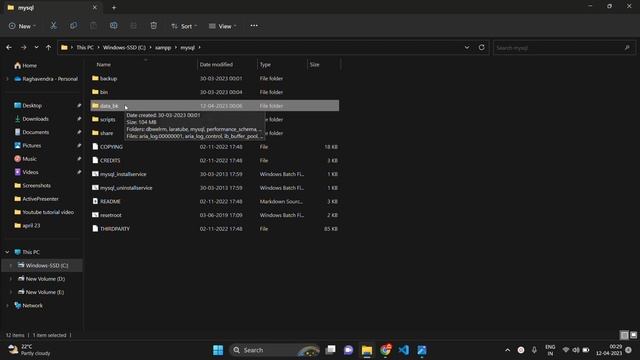Image resolution: width=640 pixels, height=360 pixels.
Task: Open File Explorer on the taskbar
Action: [x=367, y=350]
